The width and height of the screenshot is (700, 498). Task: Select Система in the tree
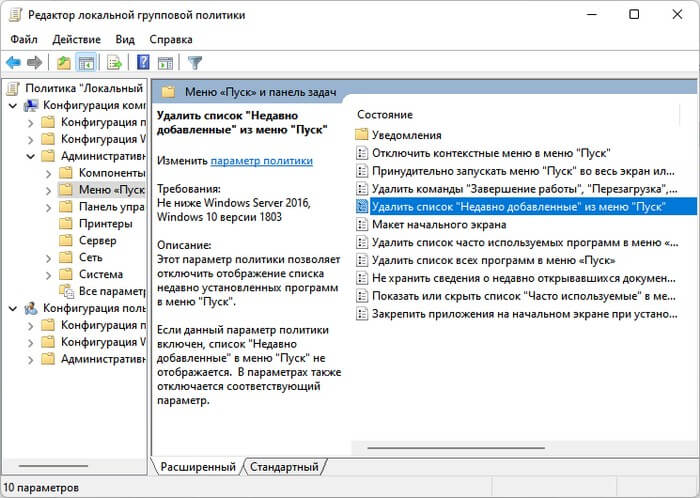click(101, 274)
